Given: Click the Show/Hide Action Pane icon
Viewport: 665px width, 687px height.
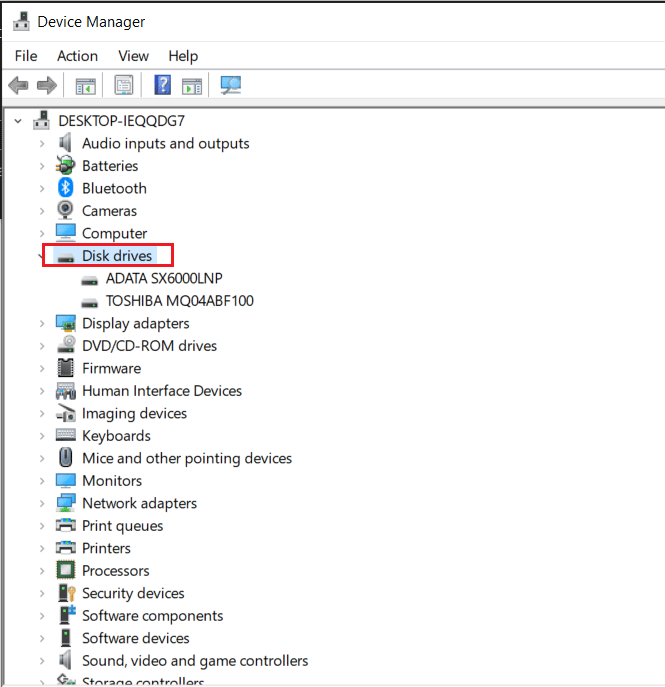Looking at the screenshot, I should [x=192, y=86].
